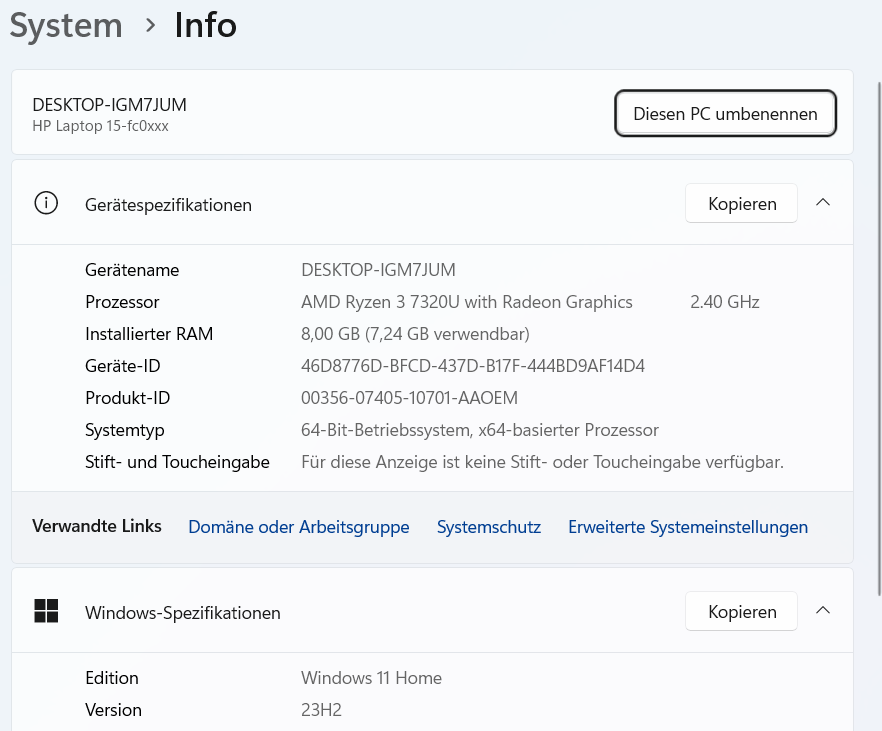Image resolution: width=882 pixels, height=731 pixels.
Task: Click the Diesen PC umbenennen button
Action: [x=725, y=113]
